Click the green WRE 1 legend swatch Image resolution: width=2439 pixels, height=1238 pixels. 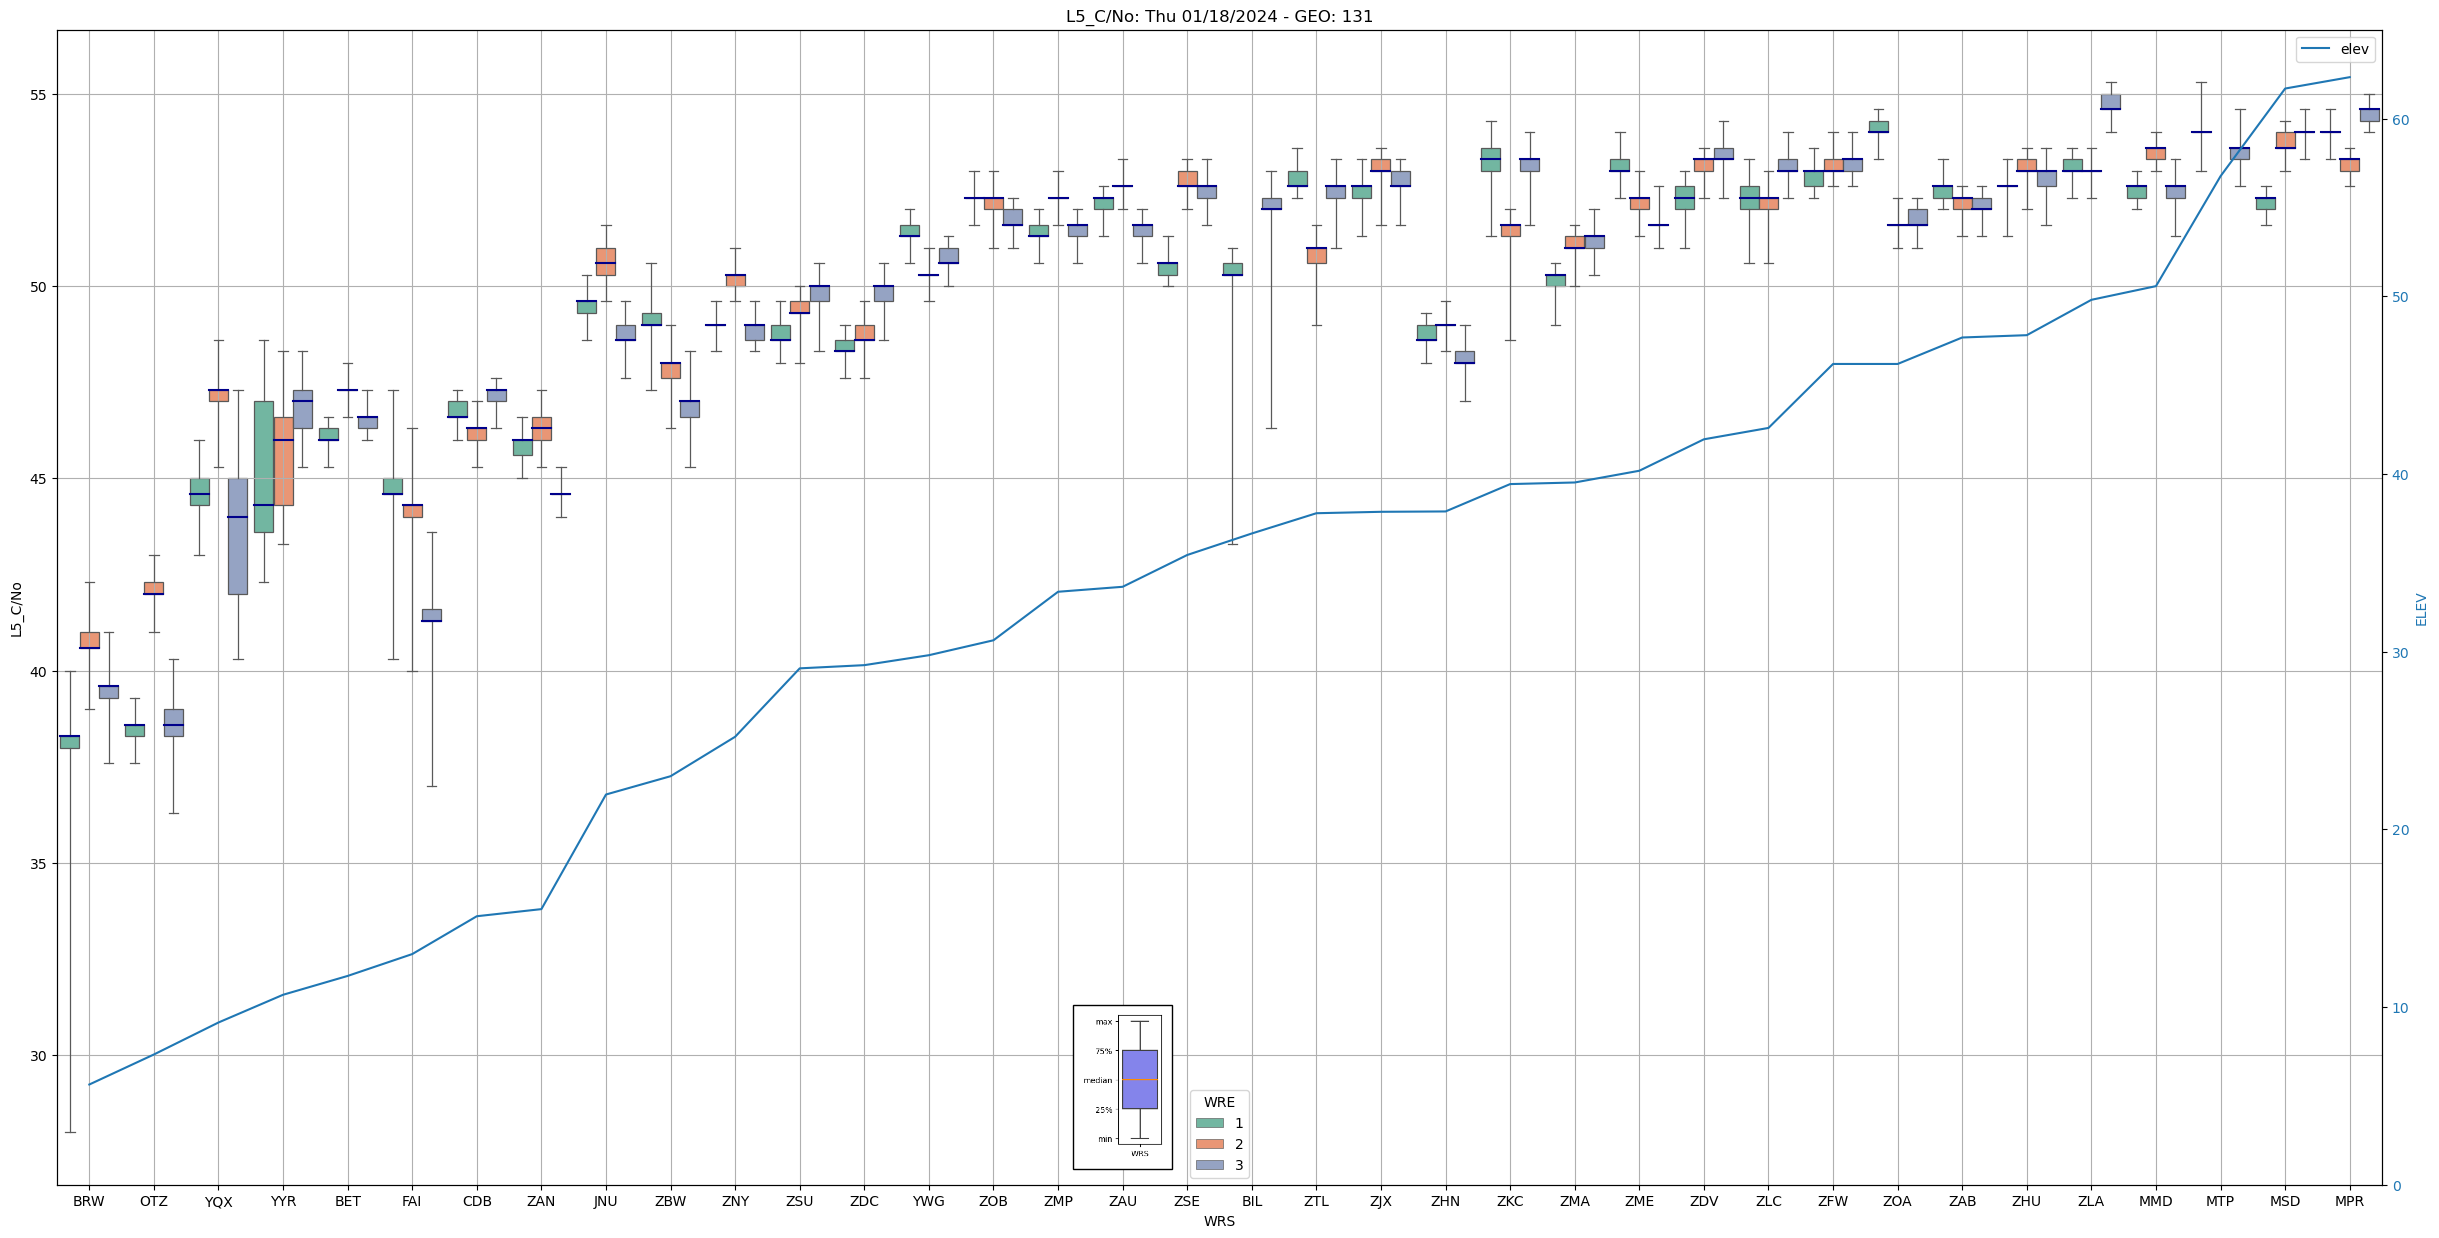tap(1209, 1123)
